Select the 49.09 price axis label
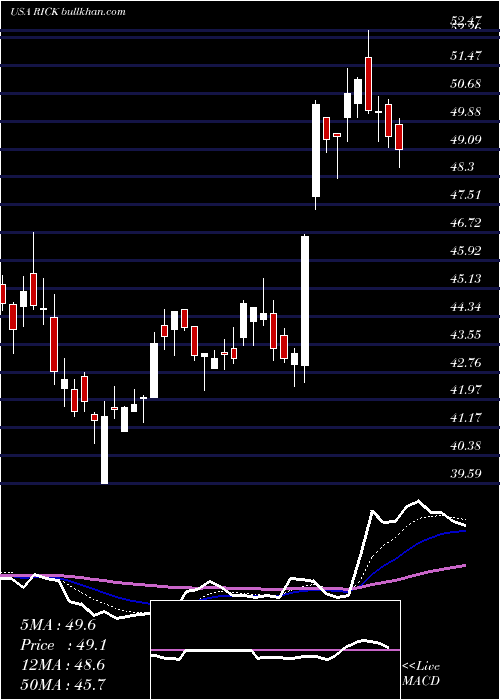The height and width of the screenshot is (700, 500). tap(467, 140)
